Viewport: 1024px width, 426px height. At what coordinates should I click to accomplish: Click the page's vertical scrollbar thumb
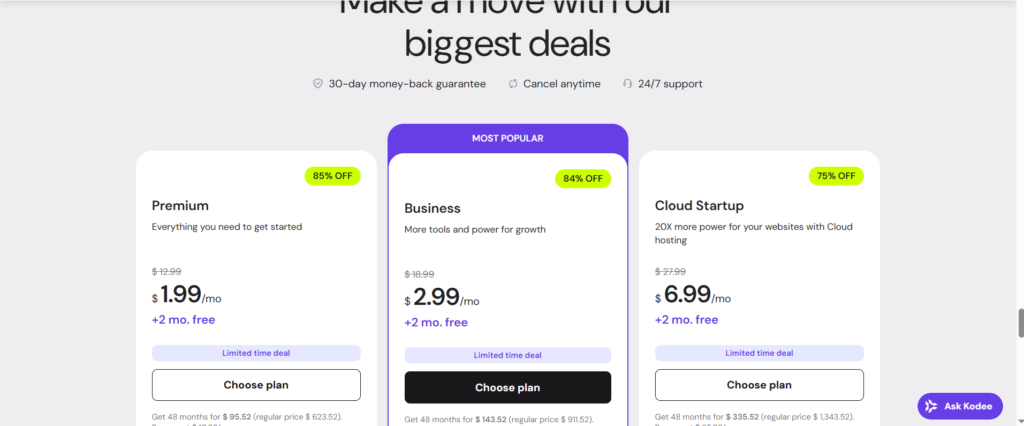[1020, 322]
